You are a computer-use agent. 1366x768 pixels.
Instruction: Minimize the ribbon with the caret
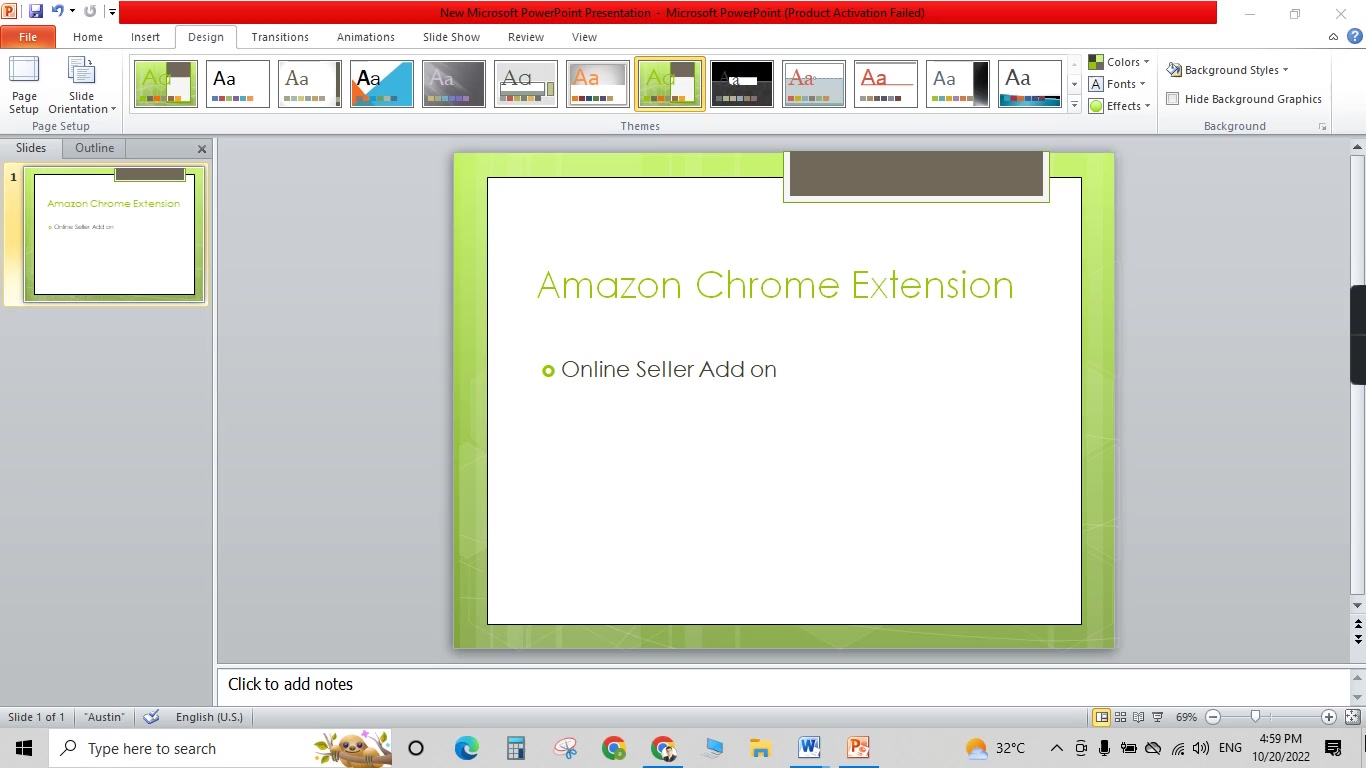tap(1333, 37)
